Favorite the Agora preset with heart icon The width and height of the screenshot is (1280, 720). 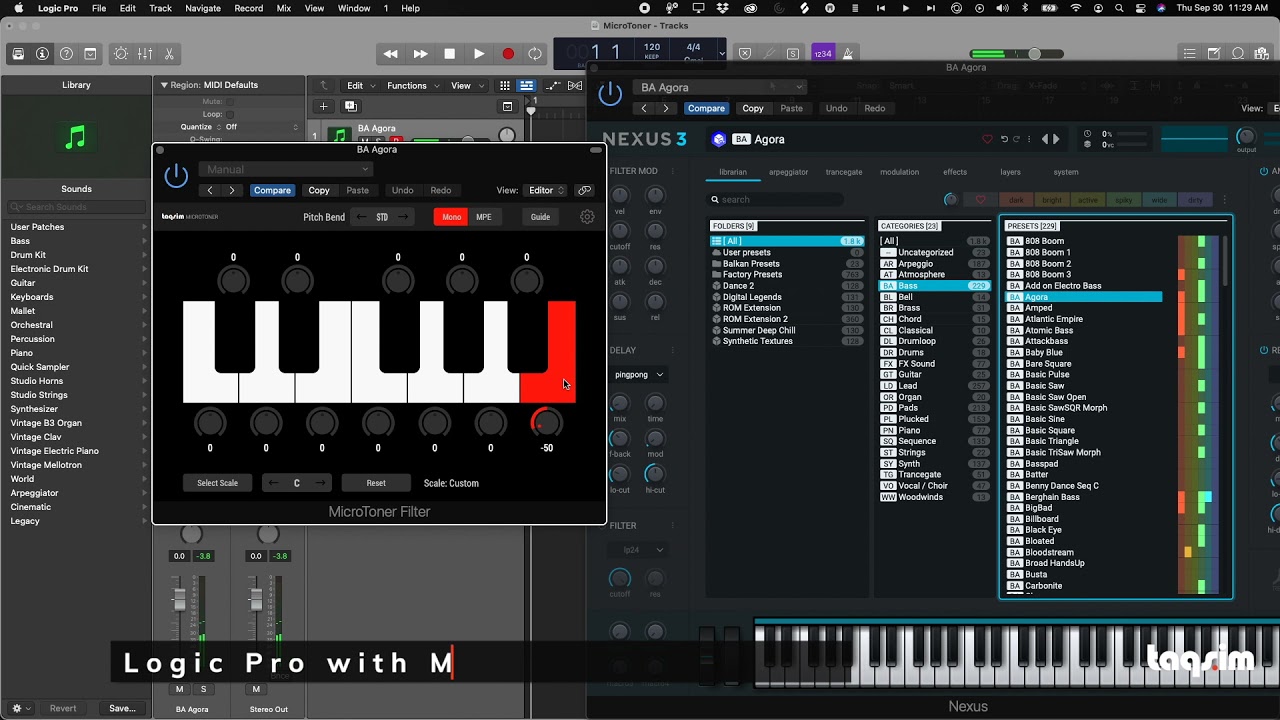[x=987, y=139]
